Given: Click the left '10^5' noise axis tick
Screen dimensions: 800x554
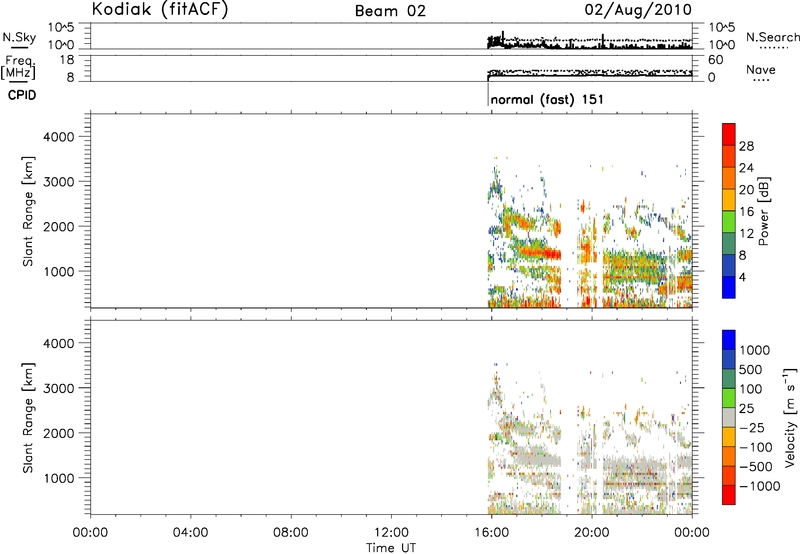Looking at the screenshot, I should point(61,28).
